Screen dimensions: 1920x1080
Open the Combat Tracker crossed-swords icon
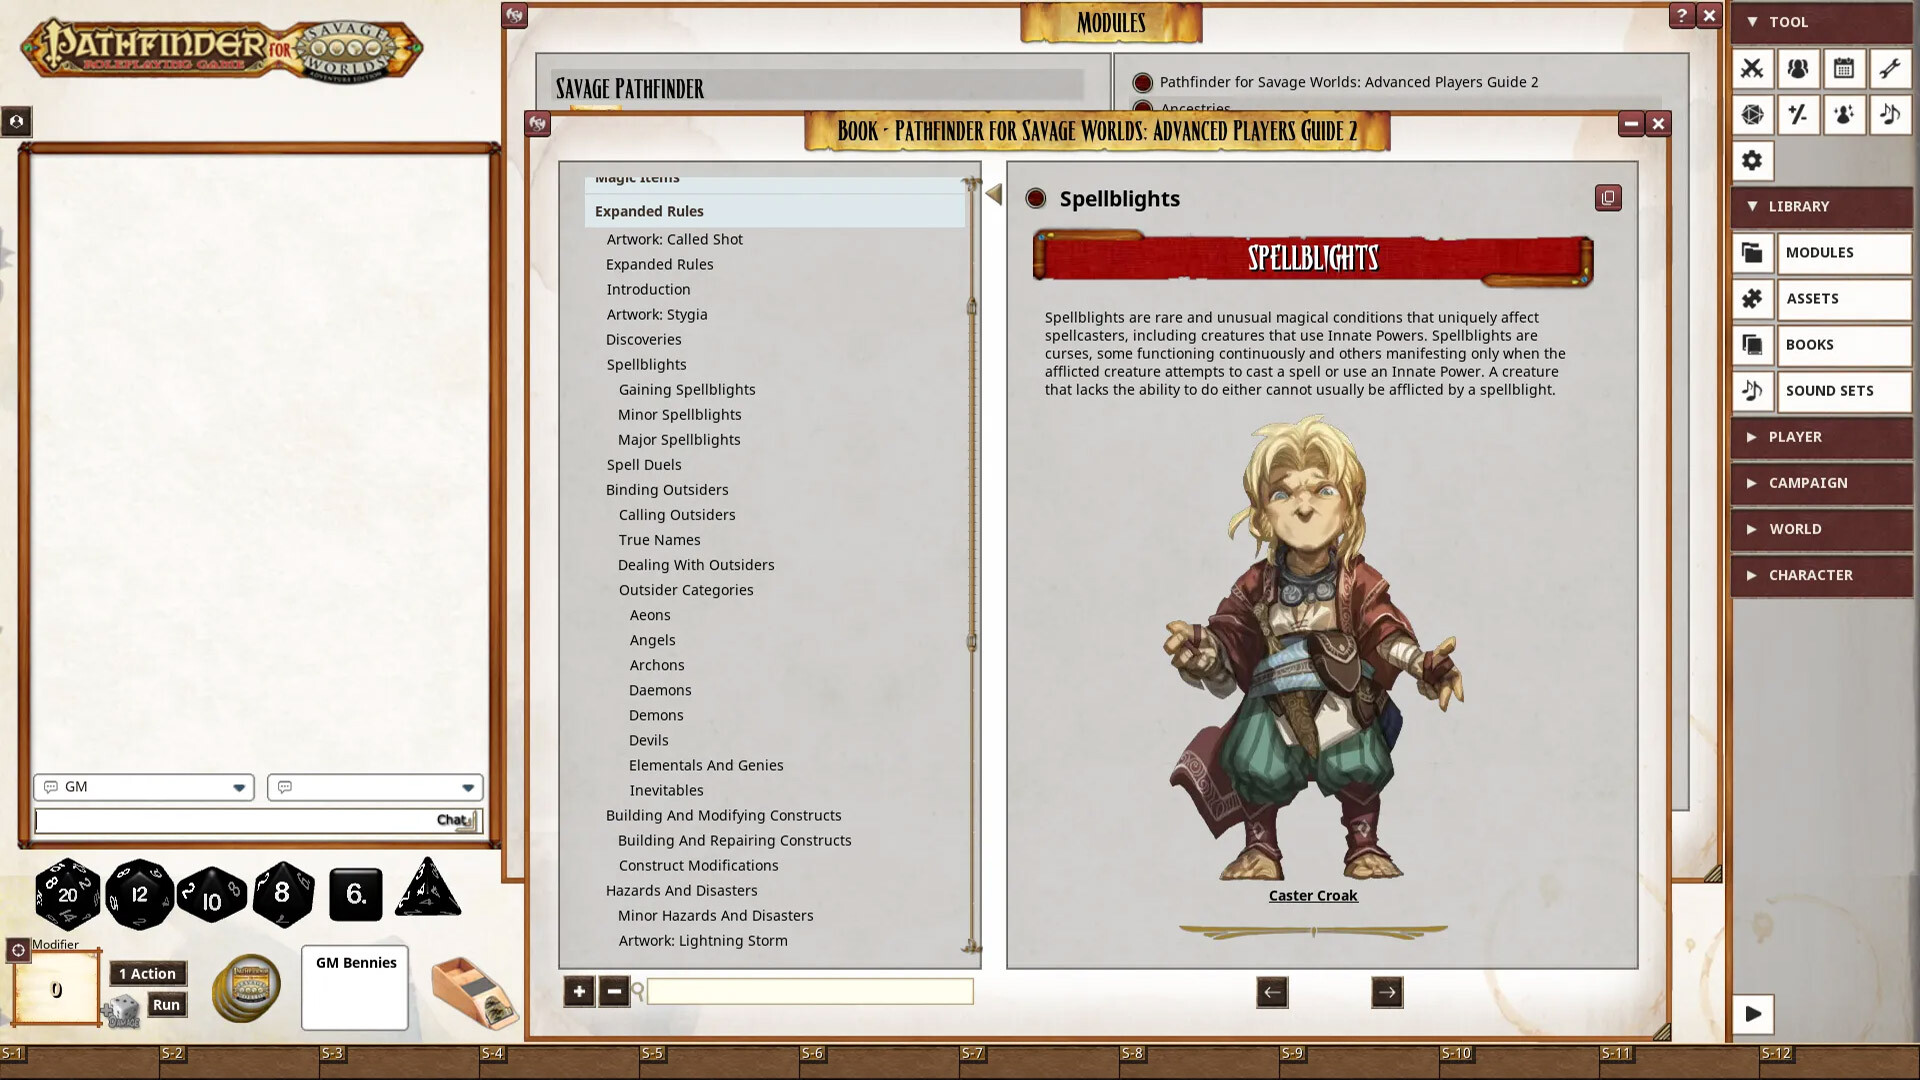[1753, 69]
